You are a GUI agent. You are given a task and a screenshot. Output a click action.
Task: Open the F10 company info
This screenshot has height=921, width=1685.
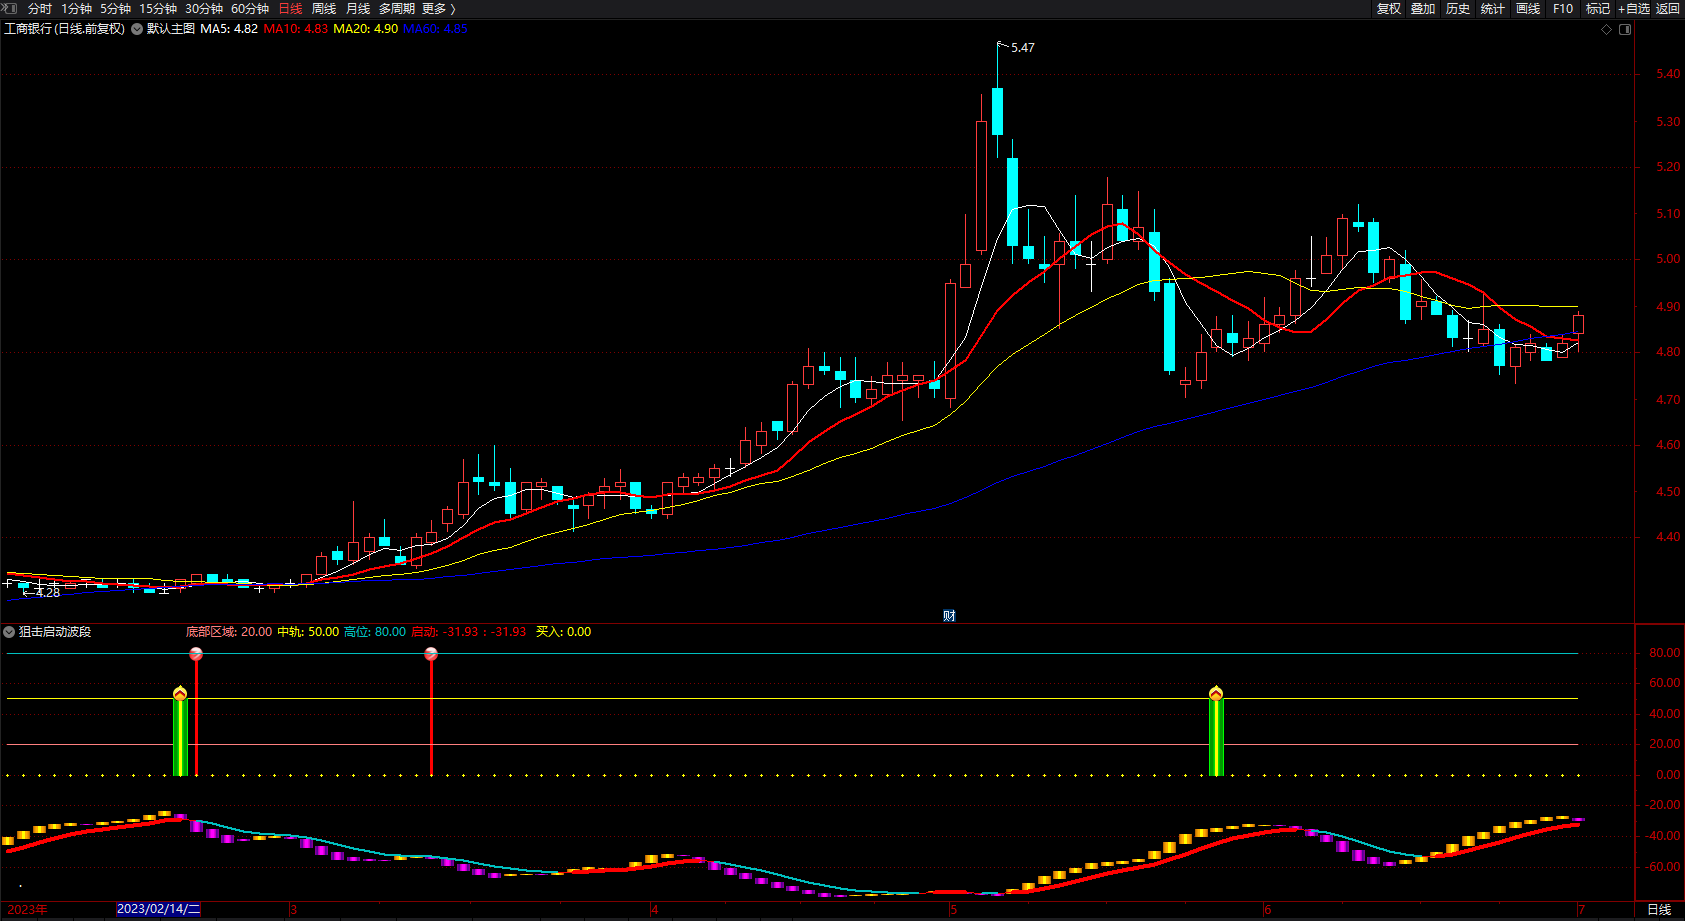(1563, 9)
